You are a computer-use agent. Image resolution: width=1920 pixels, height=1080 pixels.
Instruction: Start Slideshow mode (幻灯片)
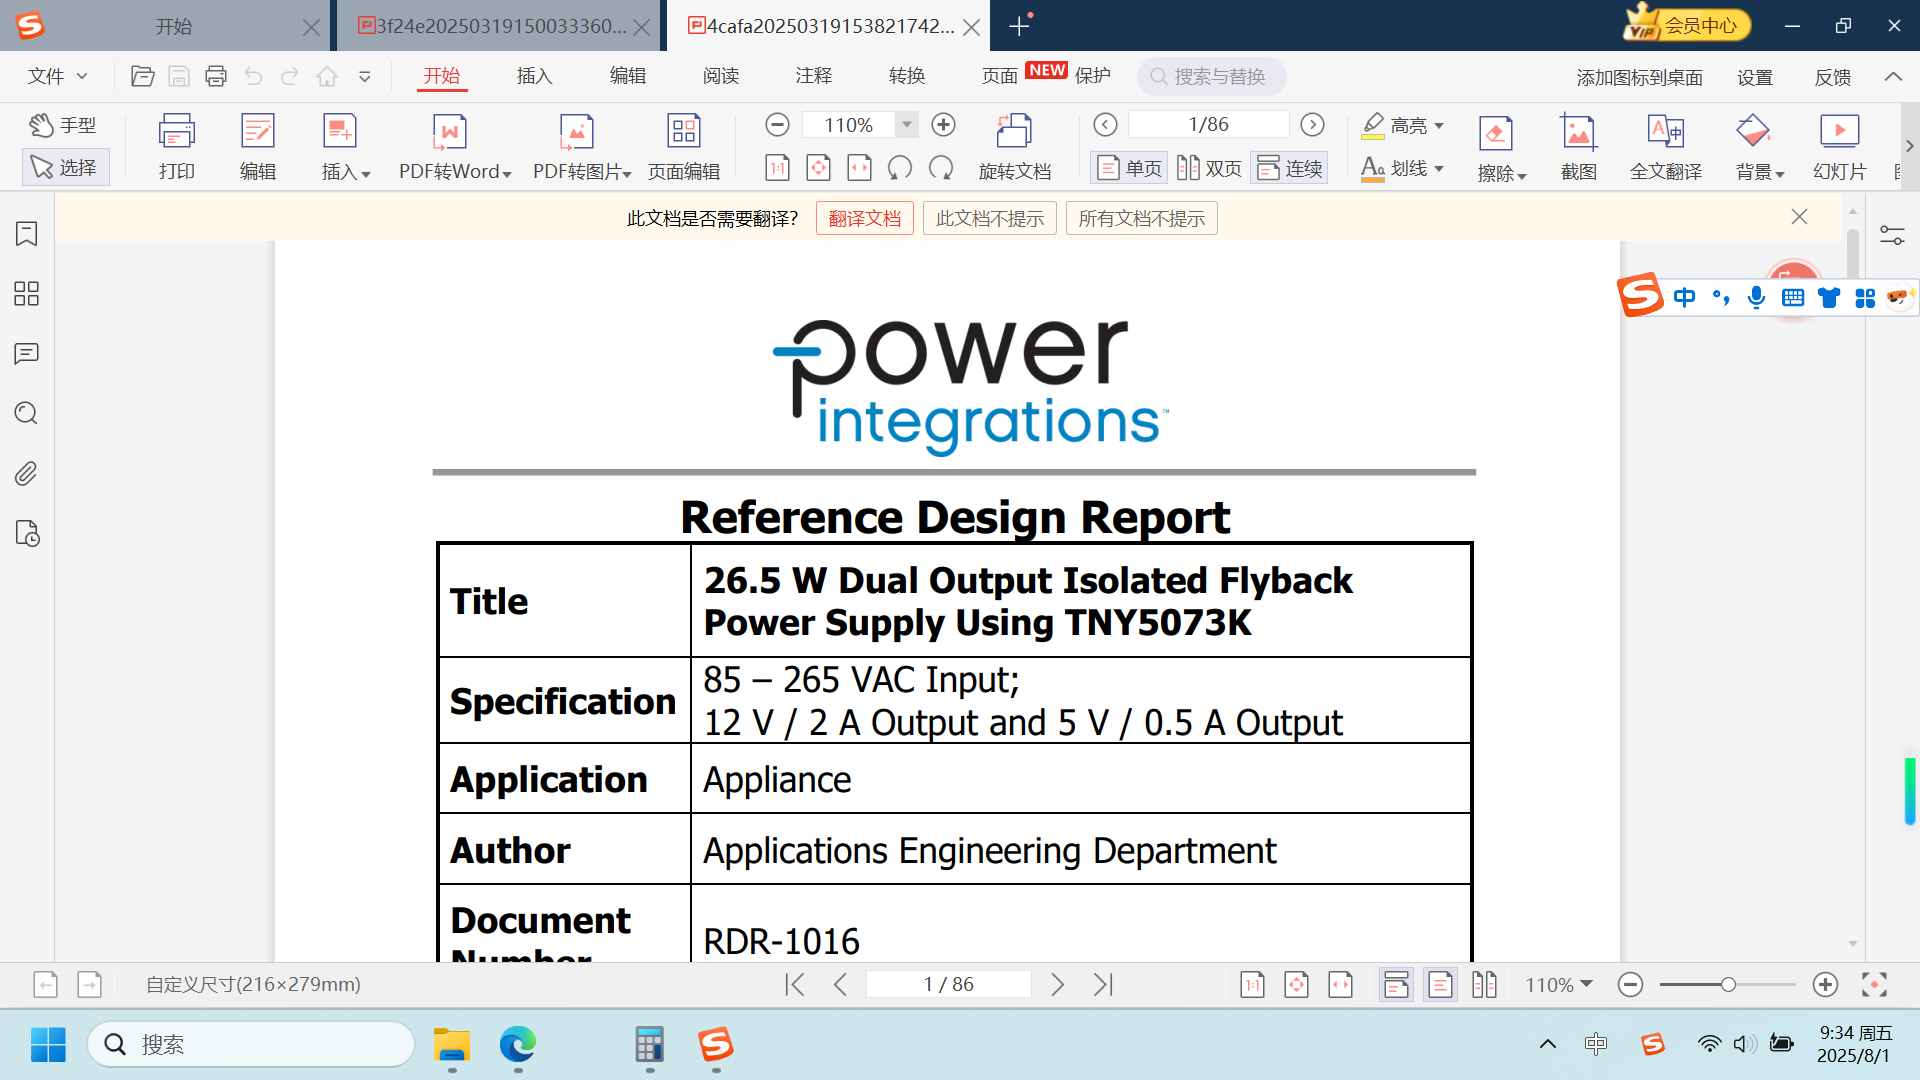[1839, 146]
